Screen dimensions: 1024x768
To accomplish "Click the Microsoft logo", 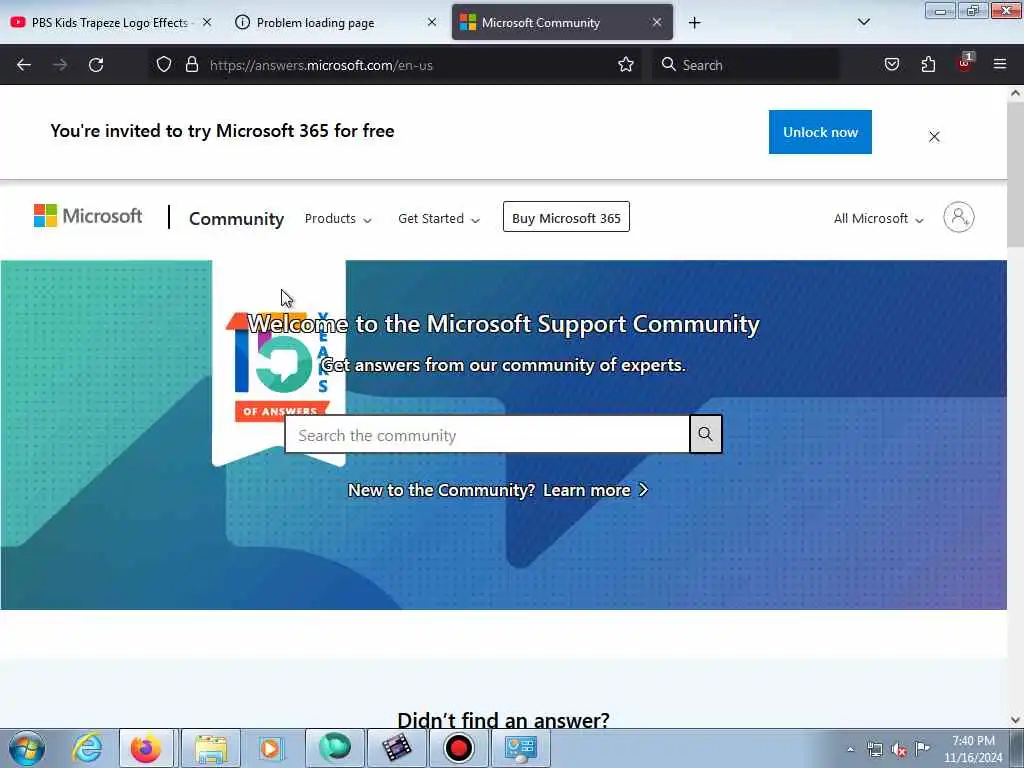I will tap(88, 216).
